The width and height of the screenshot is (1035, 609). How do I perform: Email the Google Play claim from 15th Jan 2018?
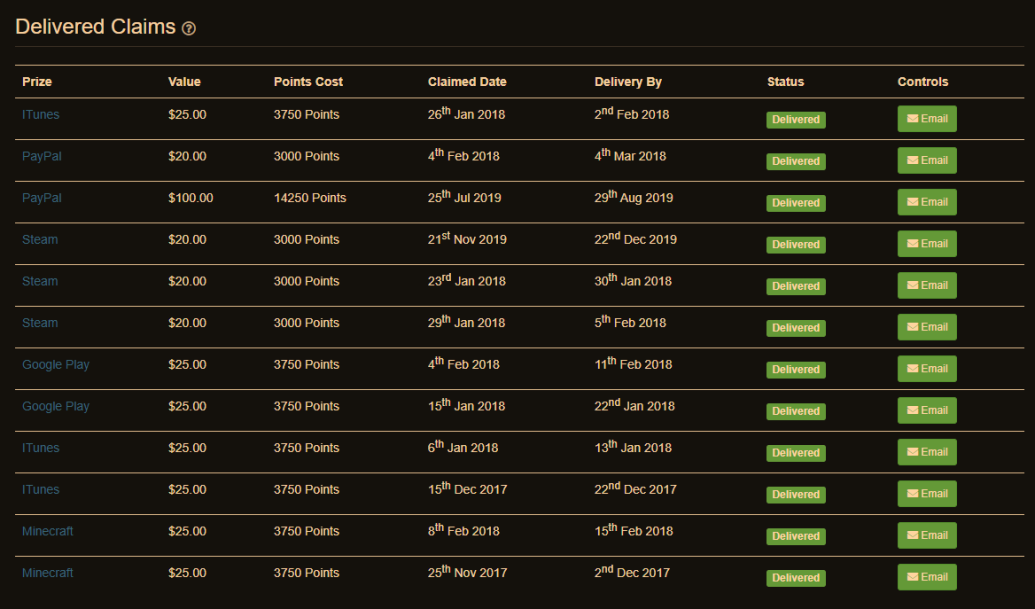926,410
